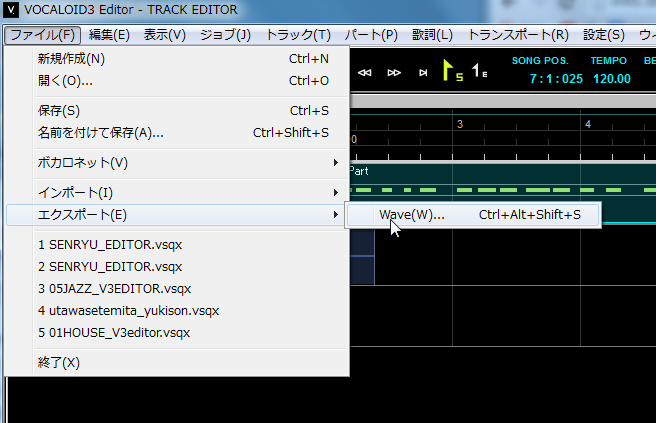Click measure 4 on the ruler
The width and height of the screenshot is (656, 423).
[588, 124]
